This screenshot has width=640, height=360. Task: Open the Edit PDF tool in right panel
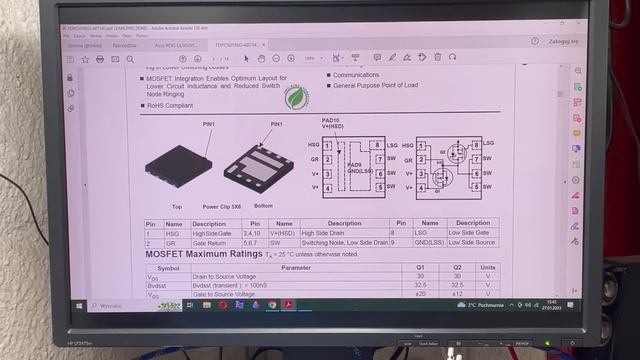coord(577,102)
